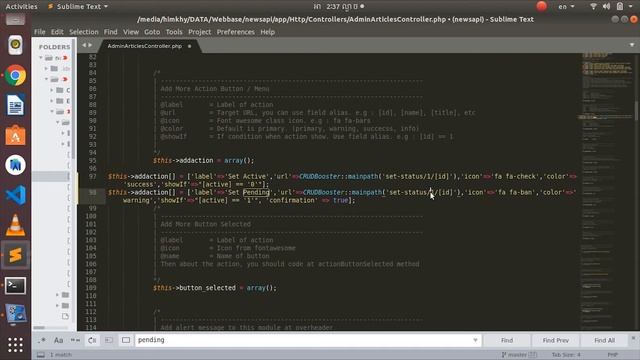Open the Preferences menu

236,32
